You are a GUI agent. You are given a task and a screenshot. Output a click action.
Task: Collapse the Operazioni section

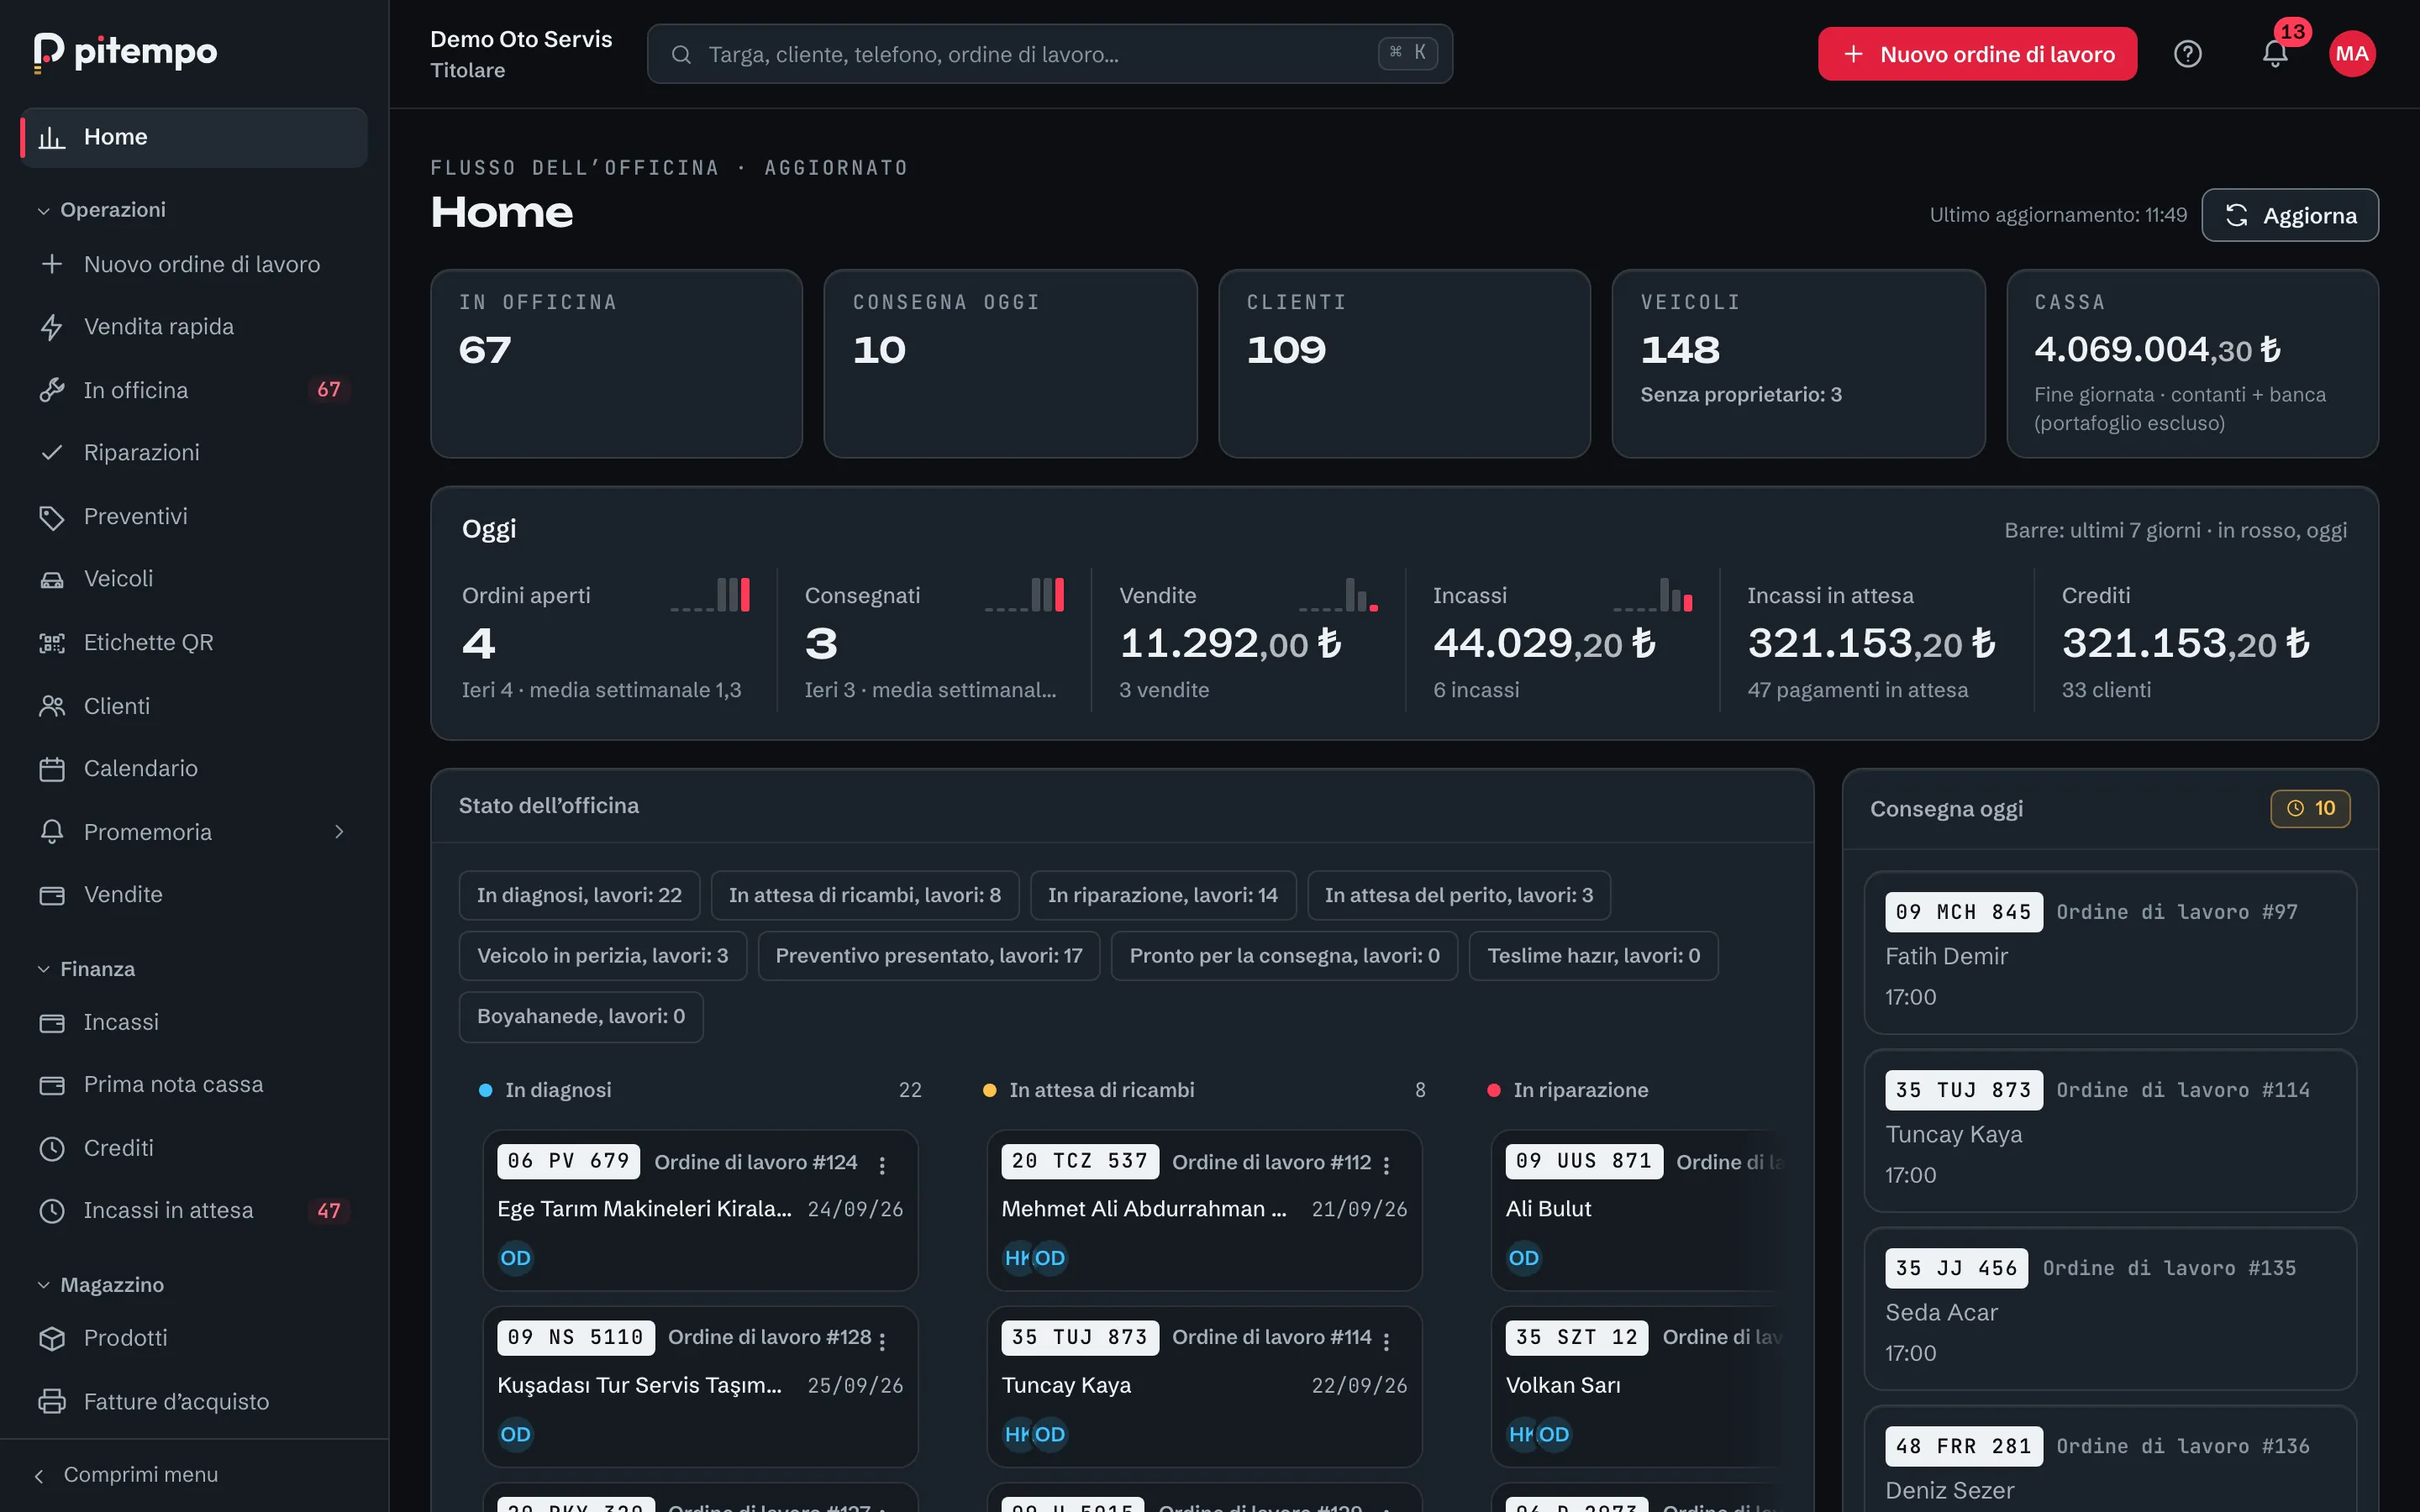[102, 210]
